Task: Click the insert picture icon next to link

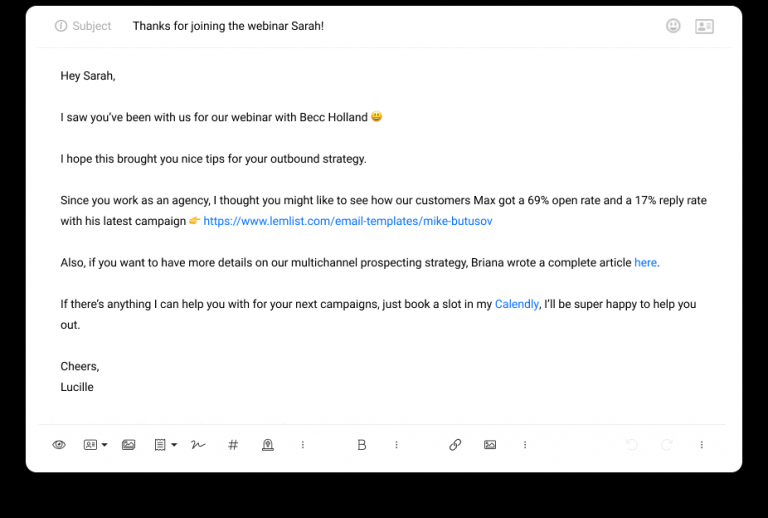Action: [x=490, y=445]
